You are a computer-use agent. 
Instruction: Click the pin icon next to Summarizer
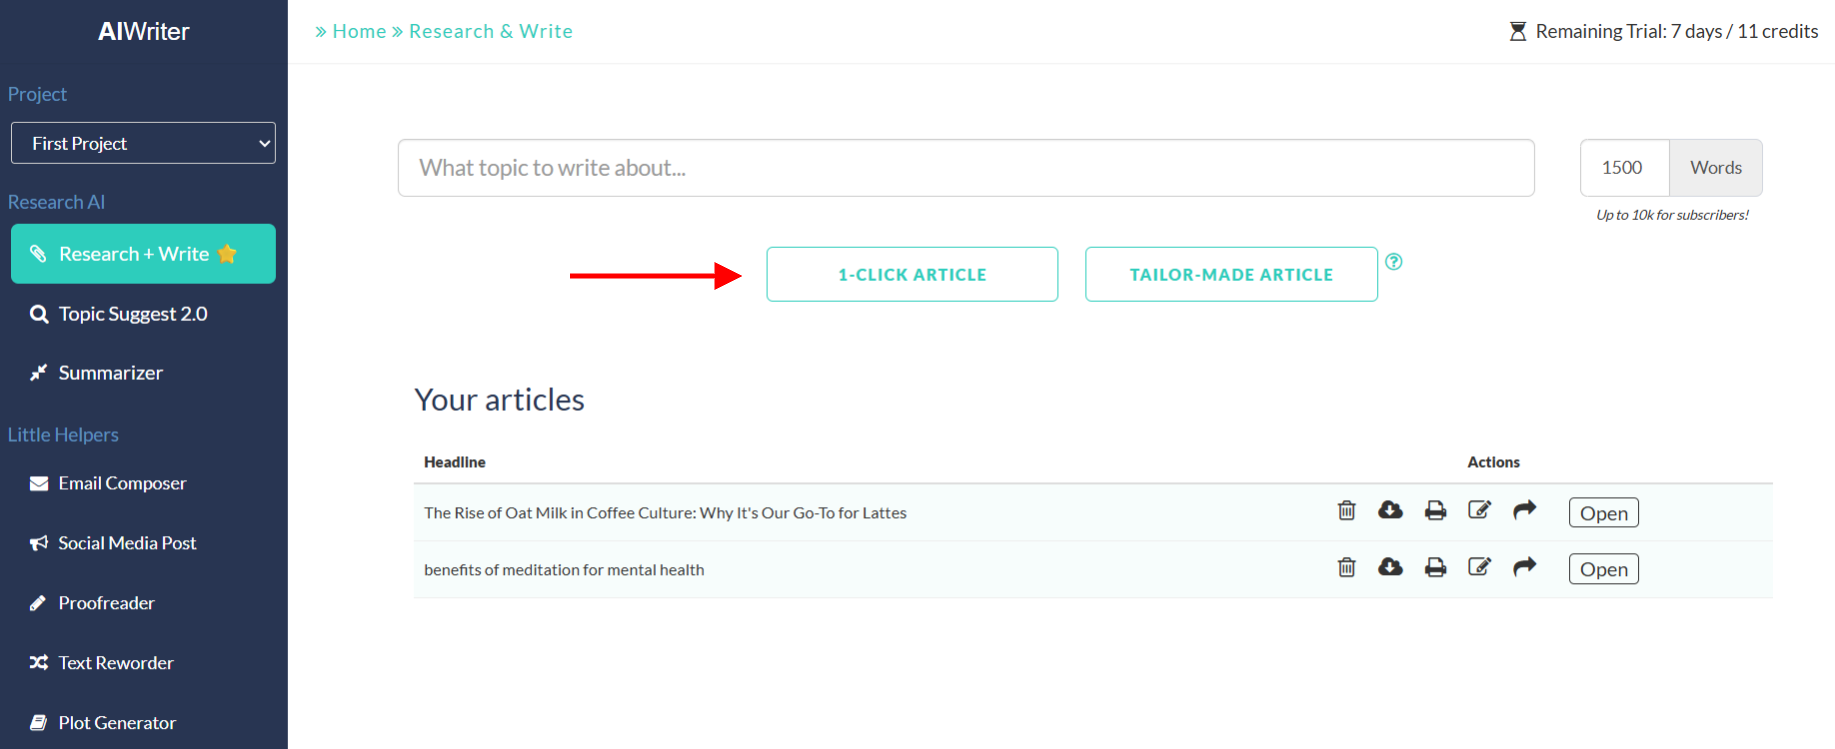tap(38, 373)
